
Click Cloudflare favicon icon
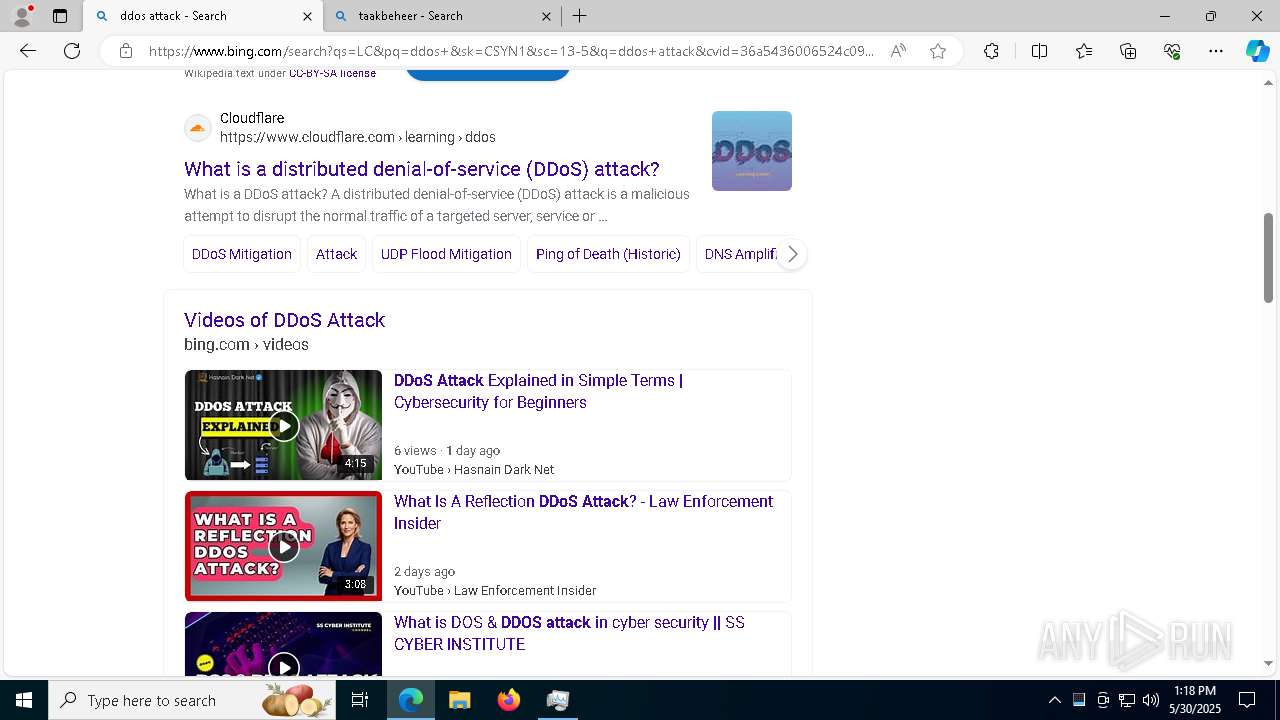pos(198,128)
